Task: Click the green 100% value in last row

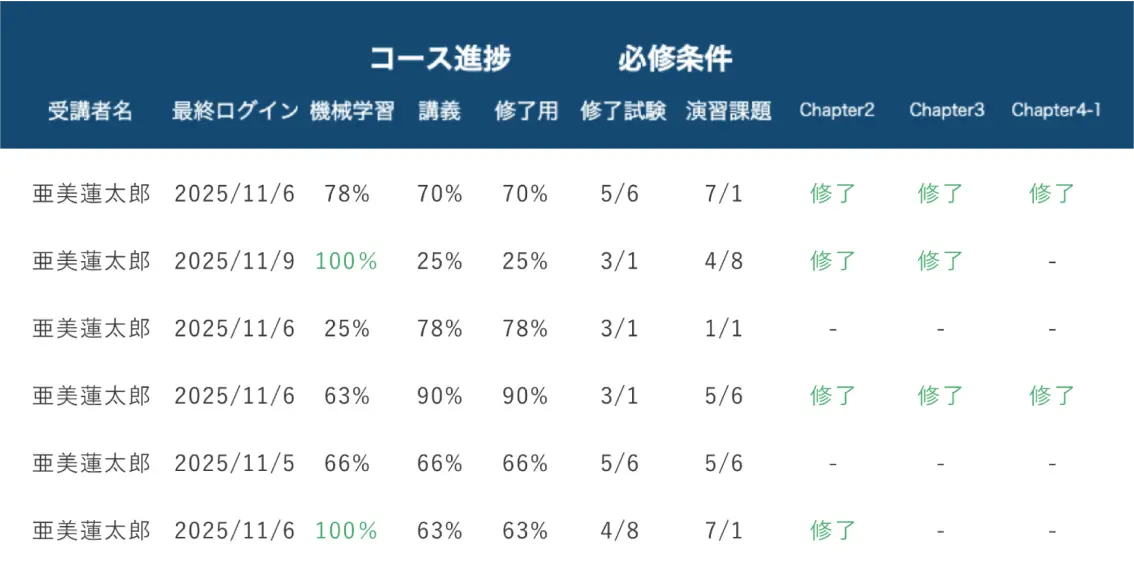Action: pyautogui.click(x=346, y=531)
